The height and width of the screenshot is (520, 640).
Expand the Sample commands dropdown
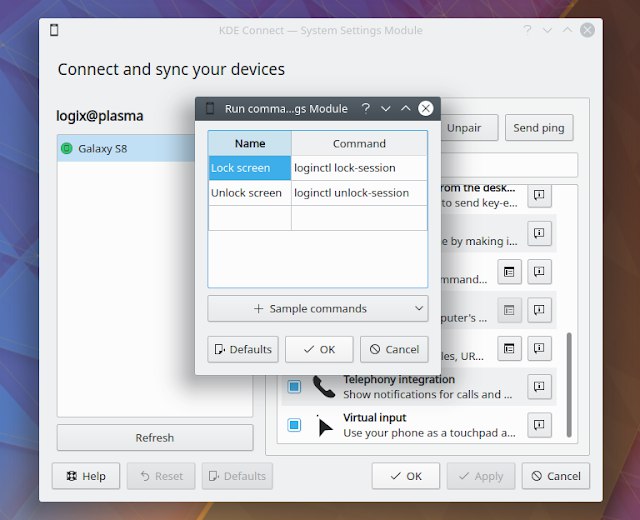click(x=318, y=309)
